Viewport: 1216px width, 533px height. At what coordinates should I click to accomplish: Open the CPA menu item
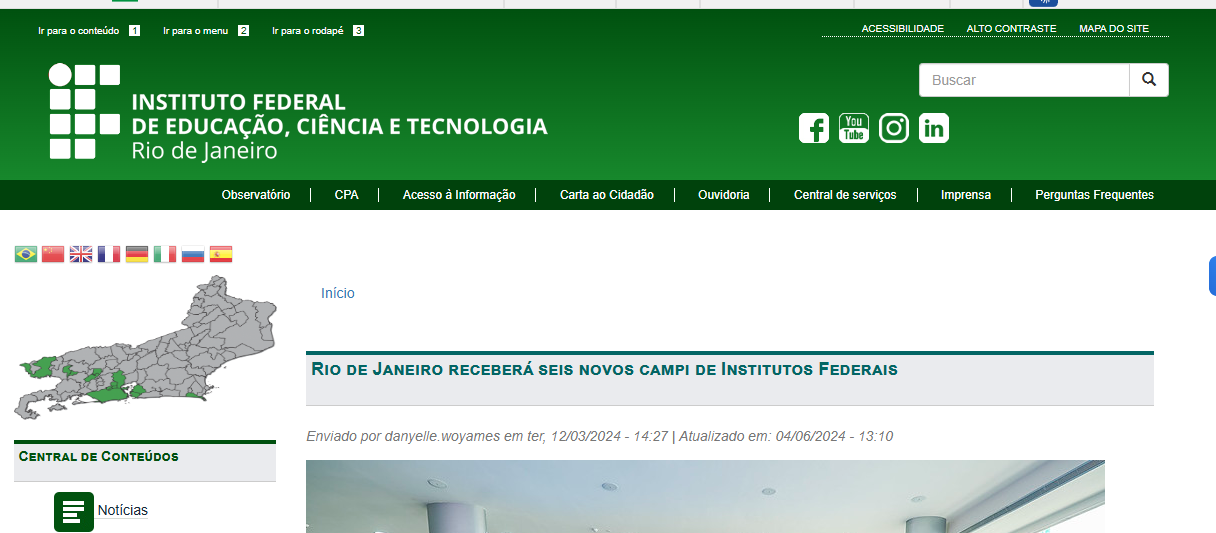click(347, 195)
